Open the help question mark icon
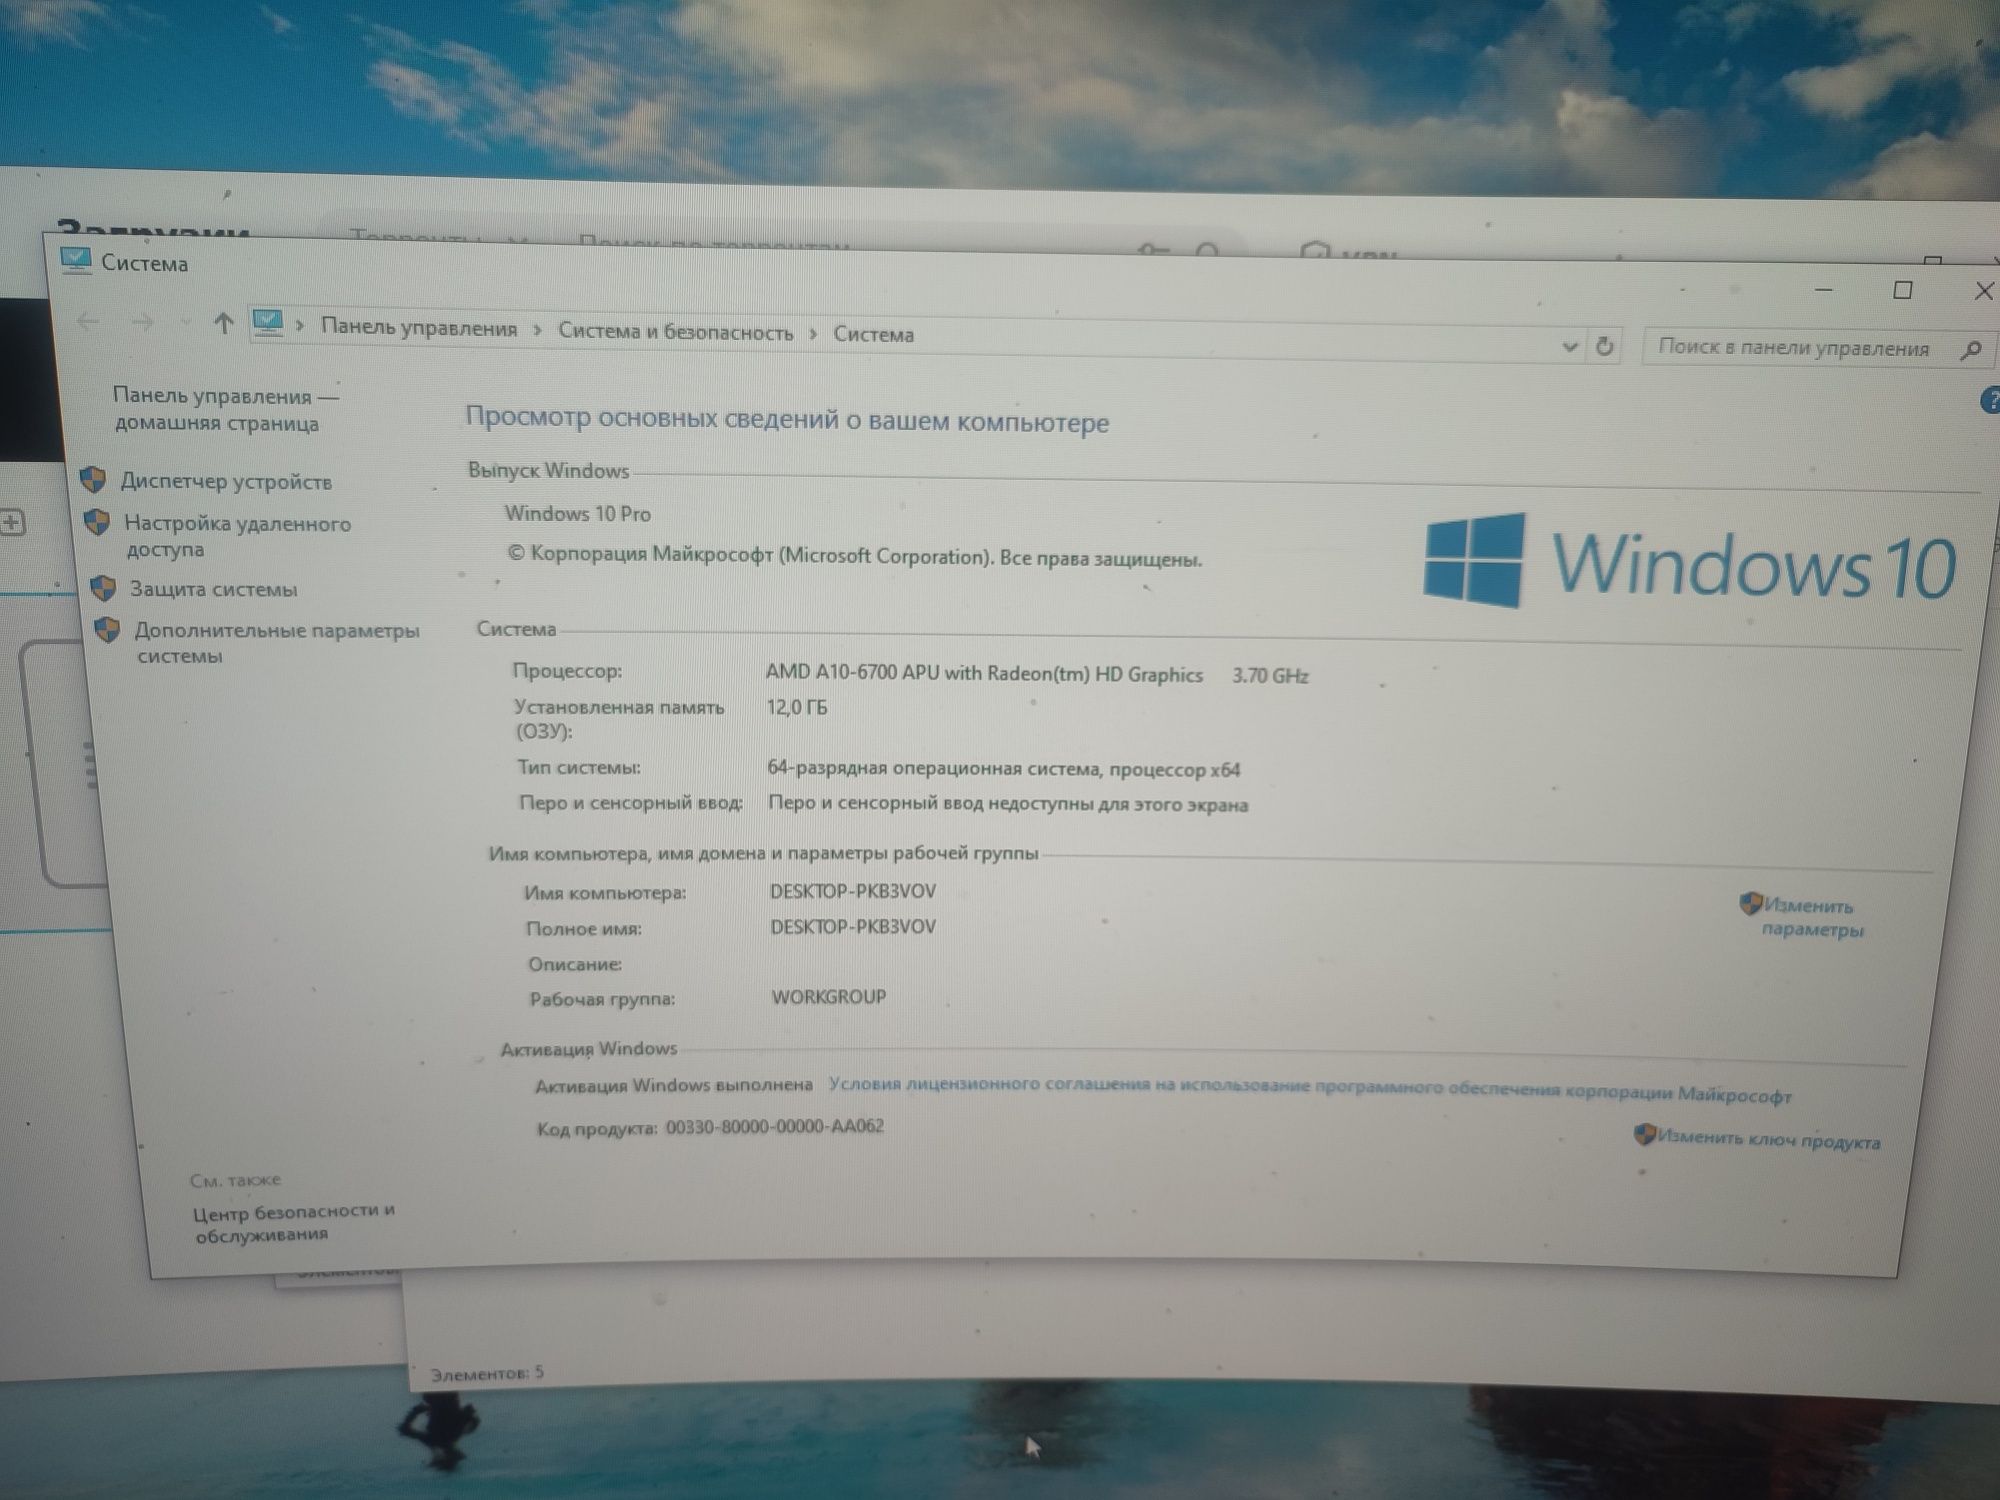Screen dimensions: 2000x1500 [x=1990, y=401]
